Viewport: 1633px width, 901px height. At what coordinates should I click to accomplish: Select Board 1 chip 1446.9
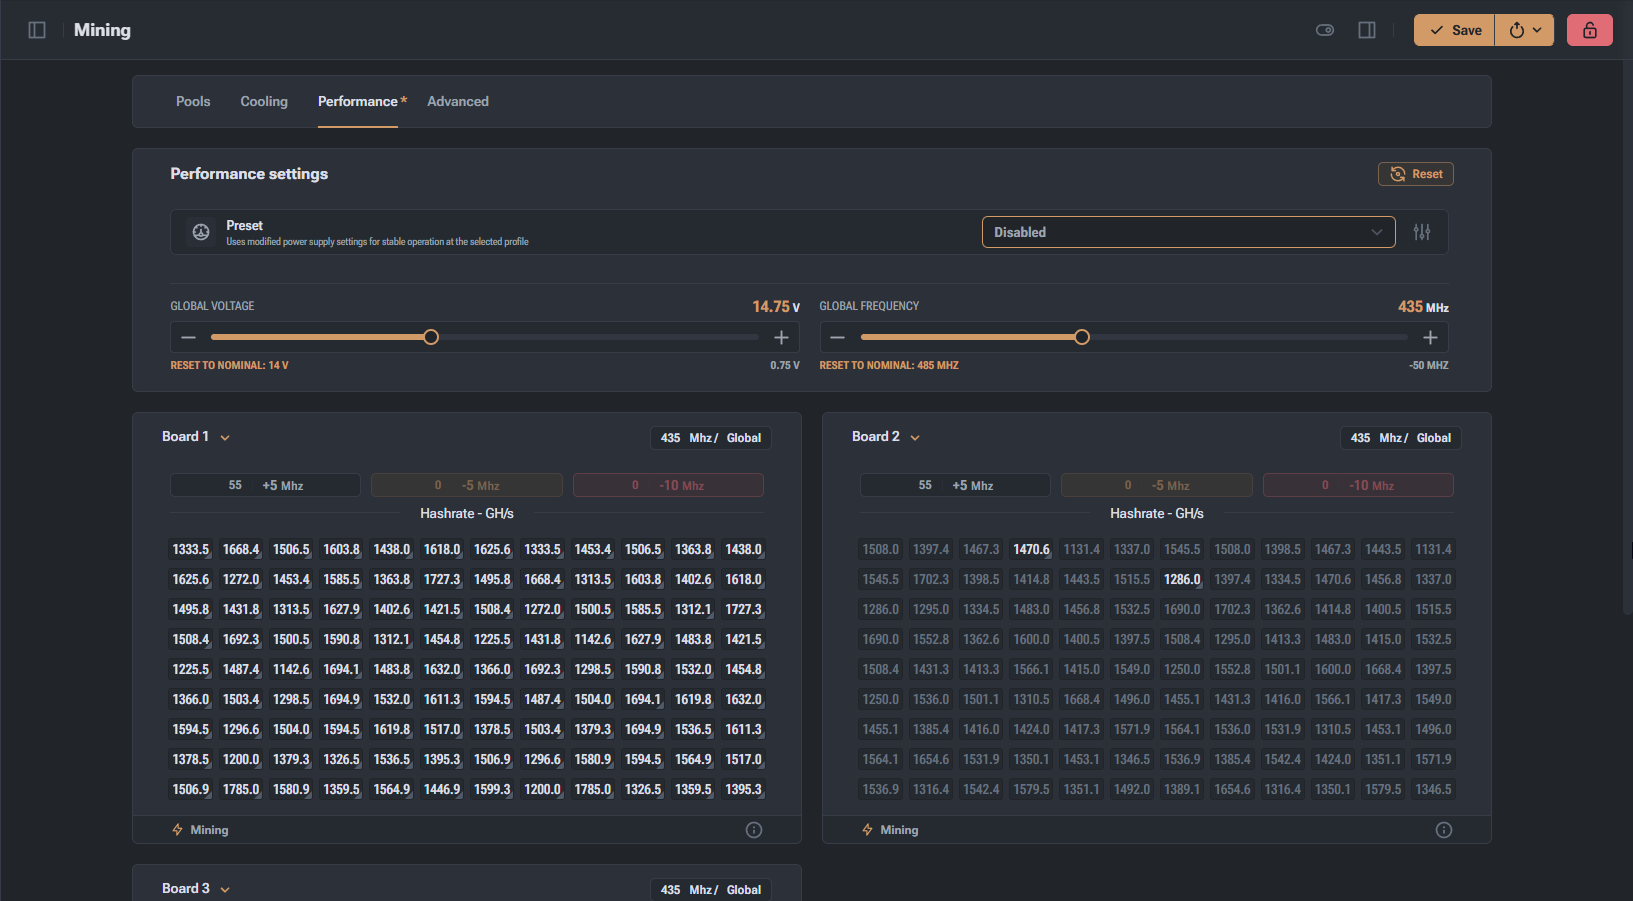(x=442, y=789)
